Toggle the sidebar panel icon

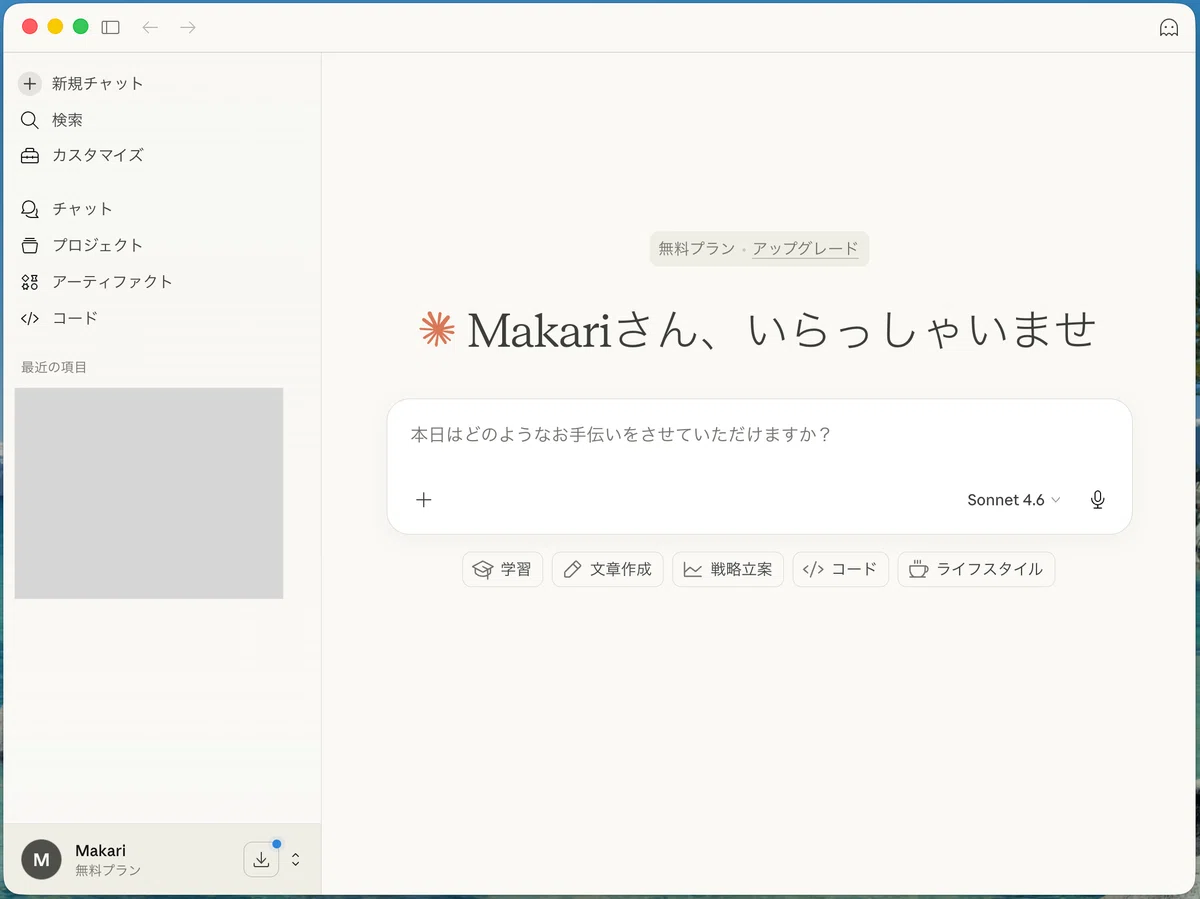point(111,27)
